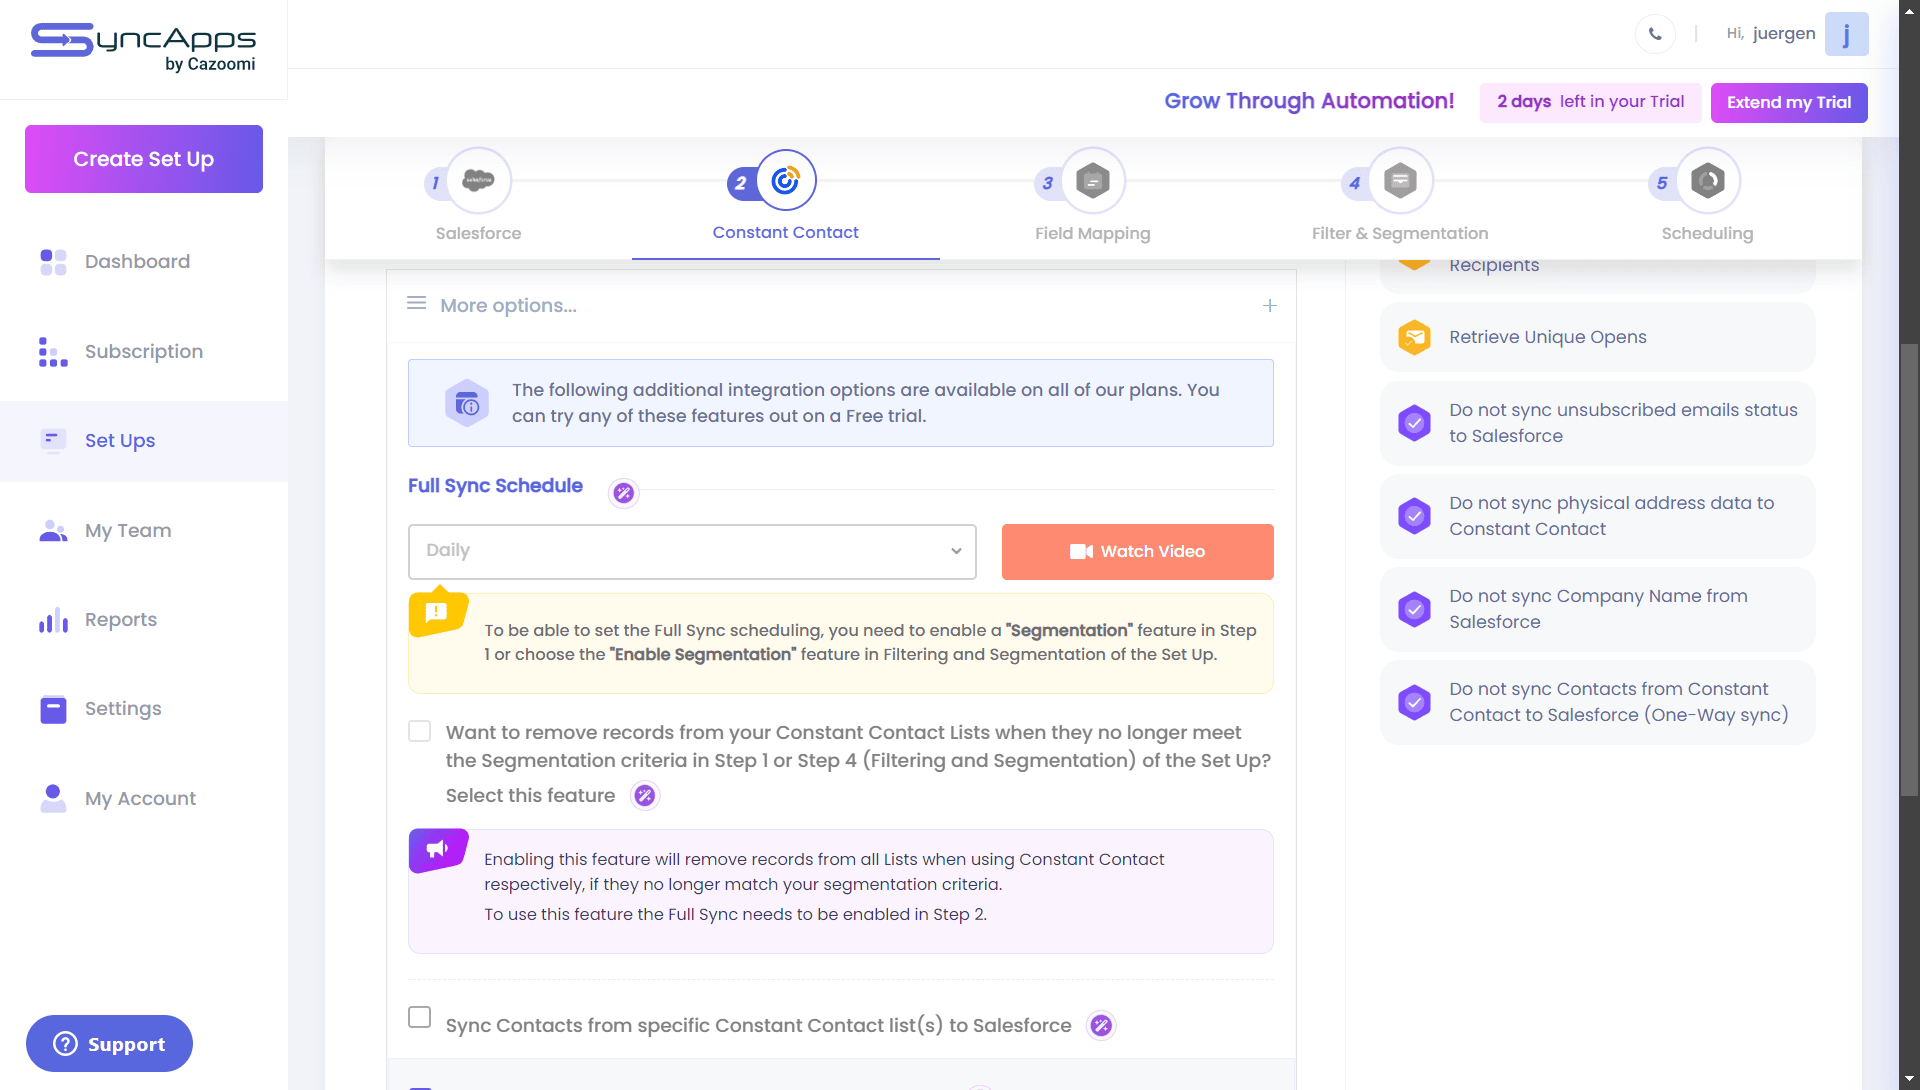Open the juergen user avatar
Image resolution: width=1920 pixels, height=1090 pixels.
pyautogui.click(x=1846, y=34)
